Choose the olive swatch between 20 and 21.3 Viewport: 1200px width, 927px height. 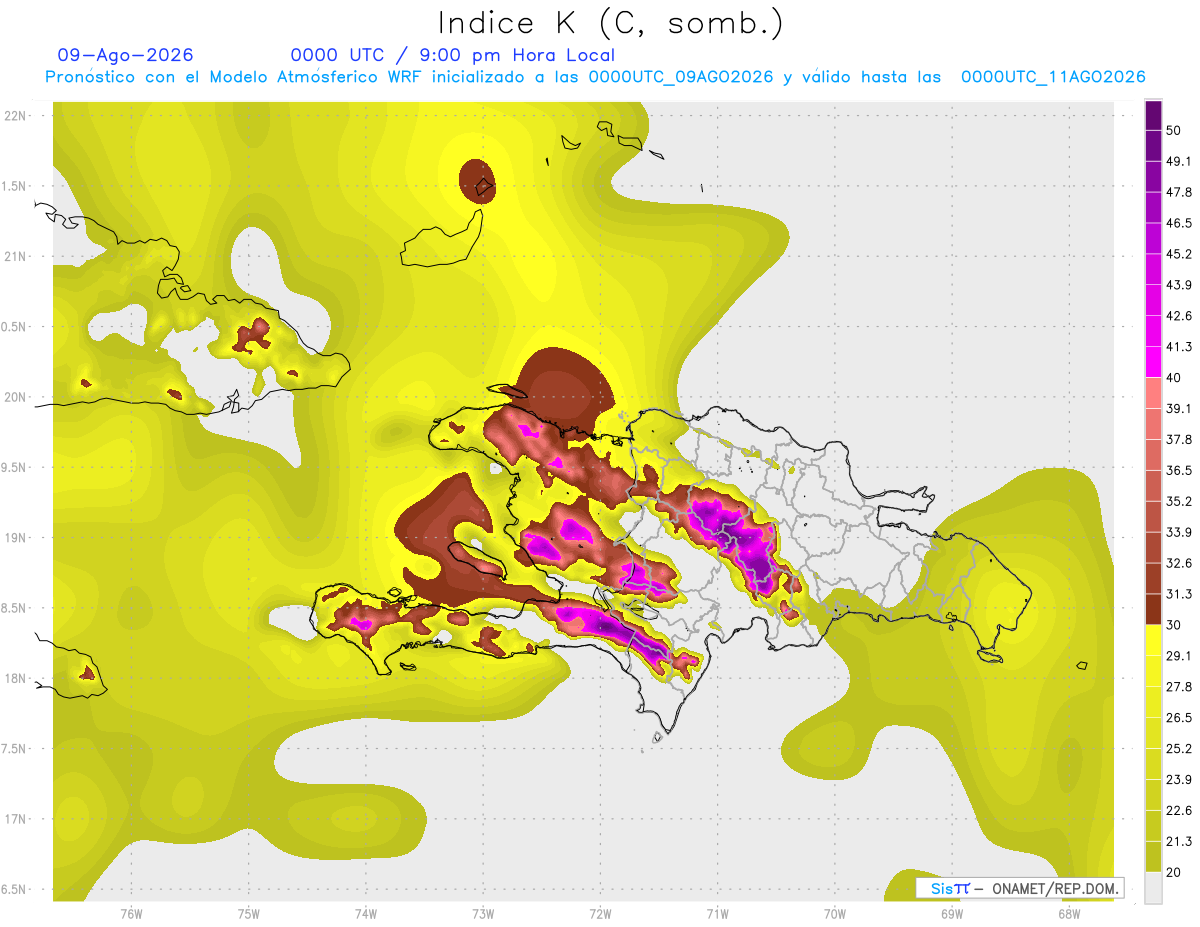point(1153,857)
